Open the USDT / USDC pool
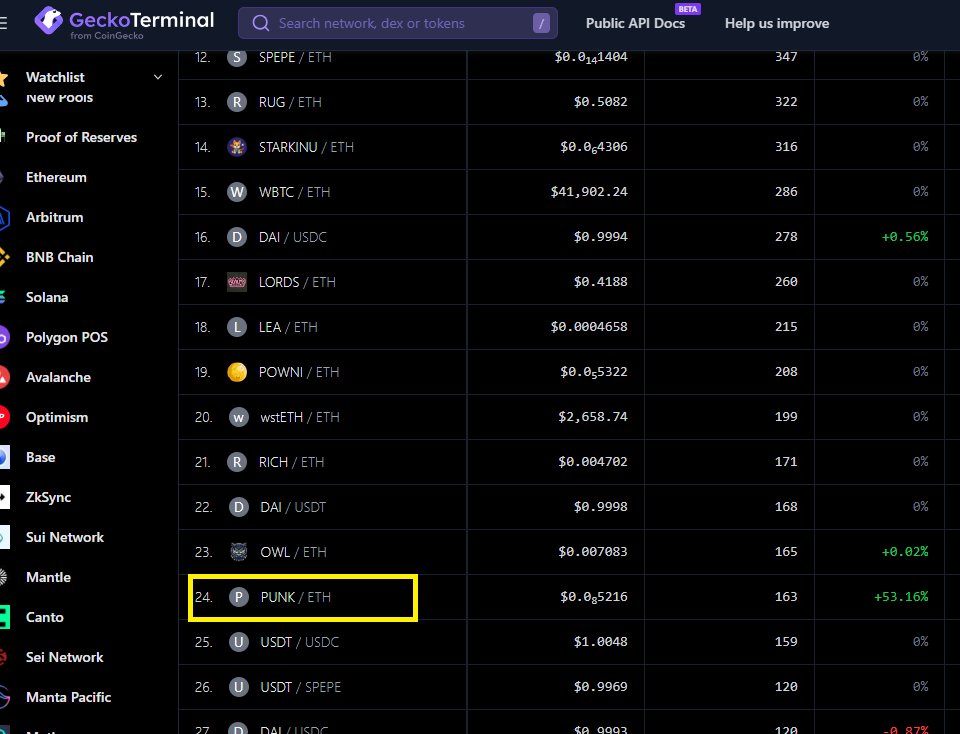The image size is (960, 734). (299, 642)
